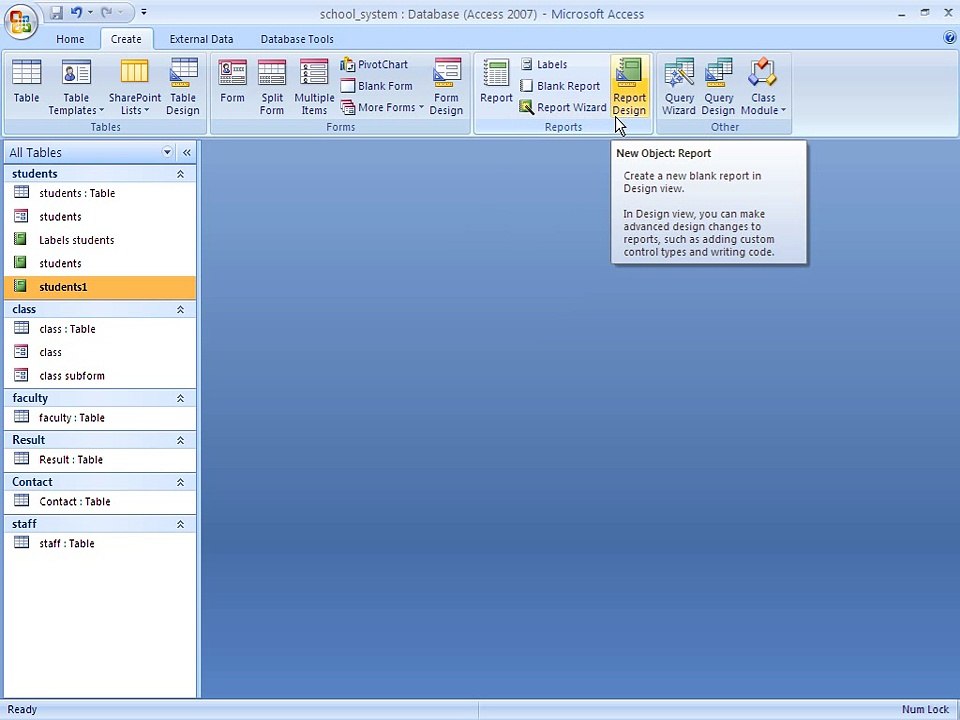Screen dimensions: 960x720
Task: Collapse the students group
Action: point(181,174)
